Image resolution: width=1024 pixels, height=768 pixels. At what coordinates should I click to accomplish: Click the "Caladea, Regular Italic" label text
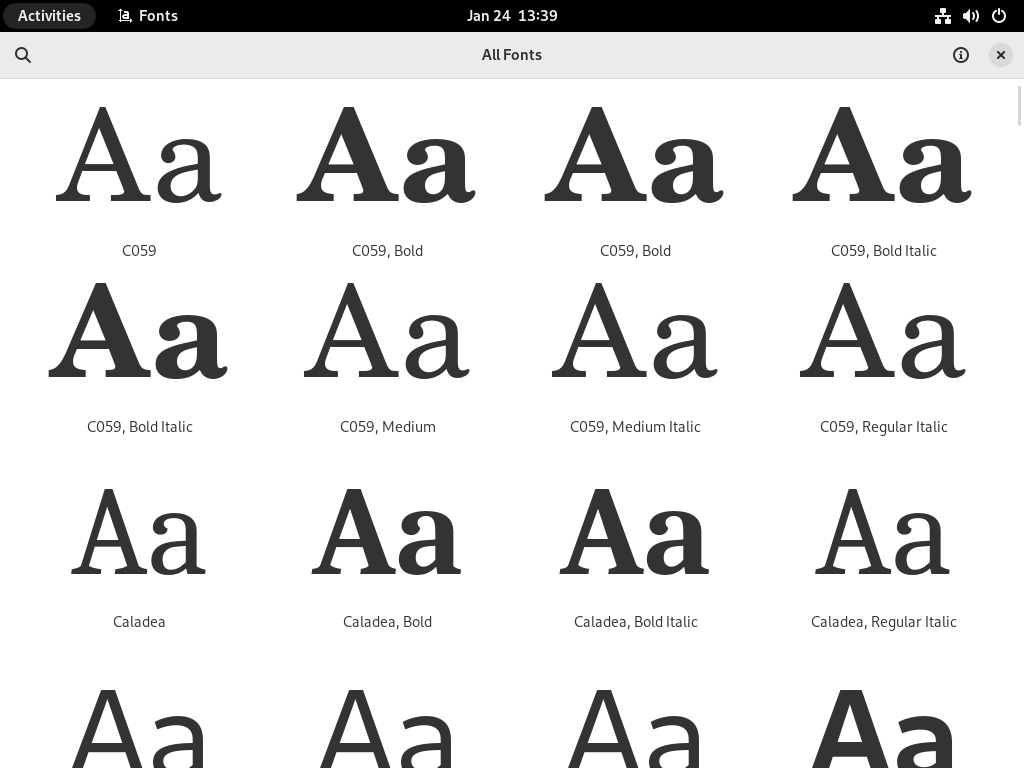click(884, 622)
